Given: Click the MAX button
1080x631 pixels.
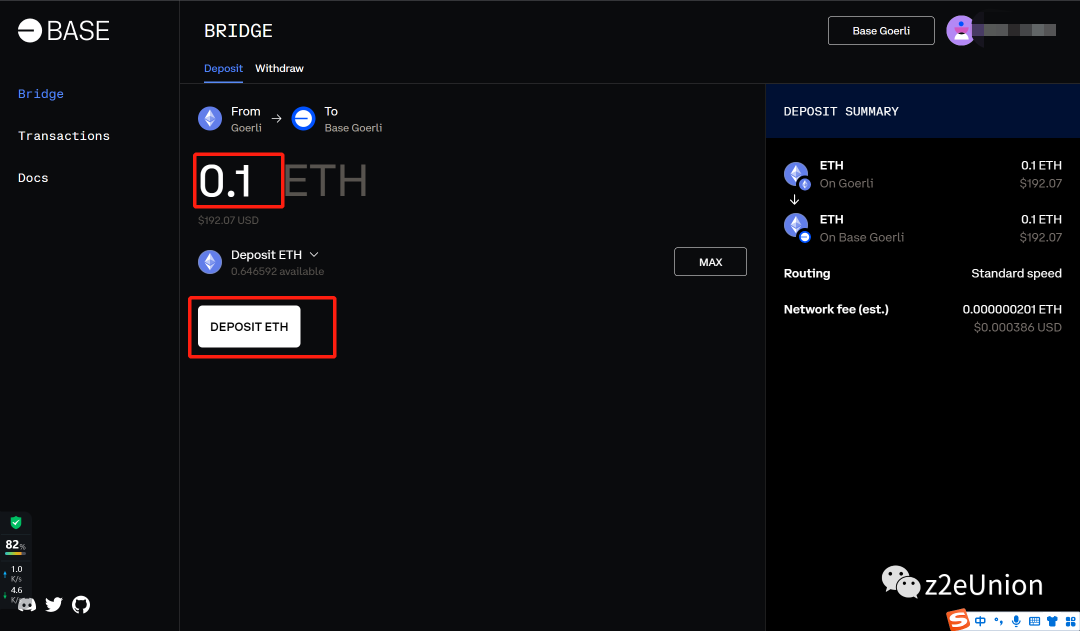Looking at the screenshot, I should 710,261.
